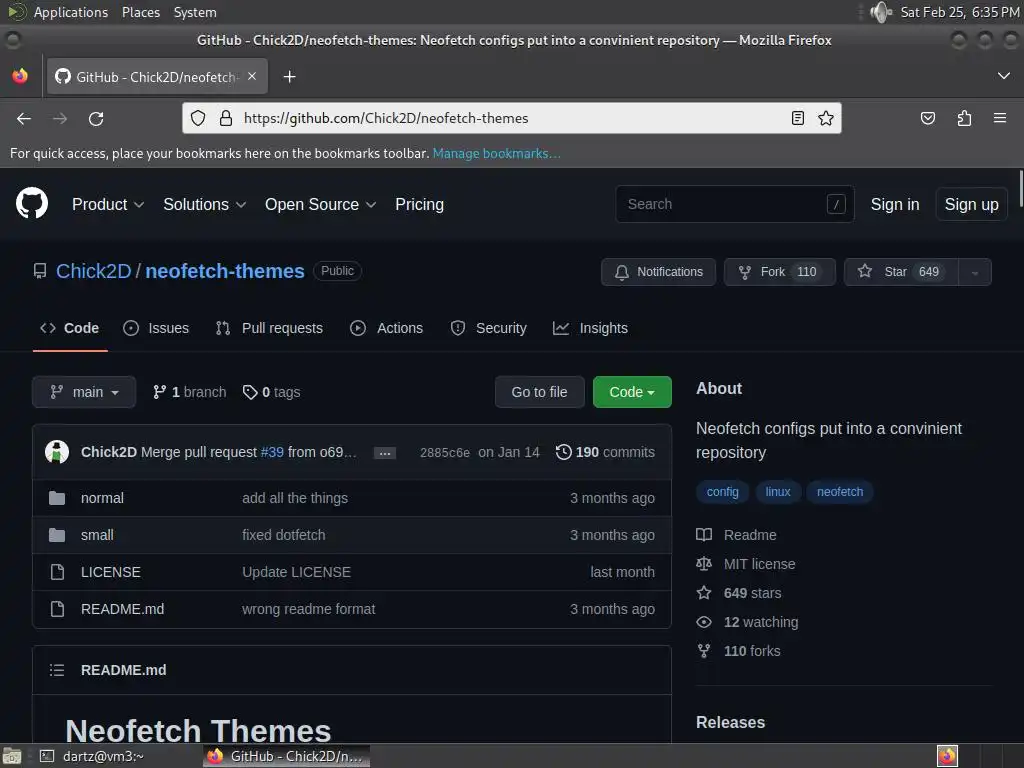View the 0 tags link
The width and height of the screenshot is (1024, 768).
[x=271, y=392]
